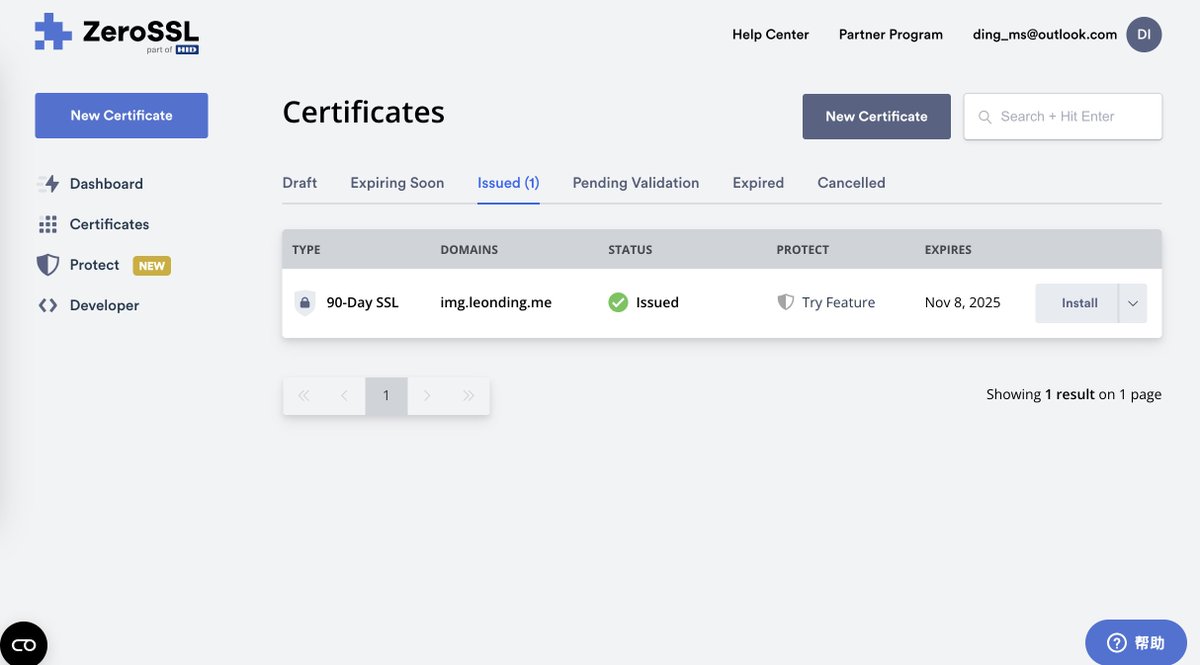The image size is (1200, 665).
Task: Click the Issued status text
Action: click(657, 302)
